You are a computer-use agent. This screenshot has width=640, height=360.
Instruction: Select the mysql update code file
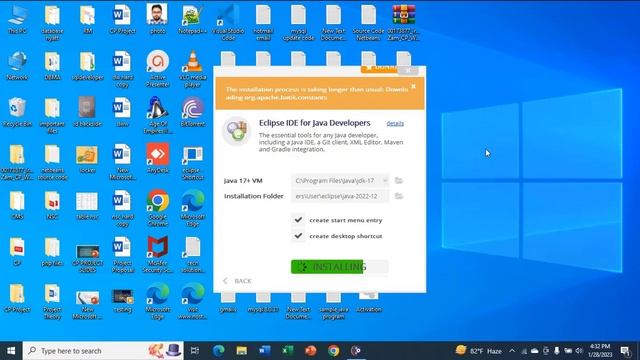pos(298,22)
